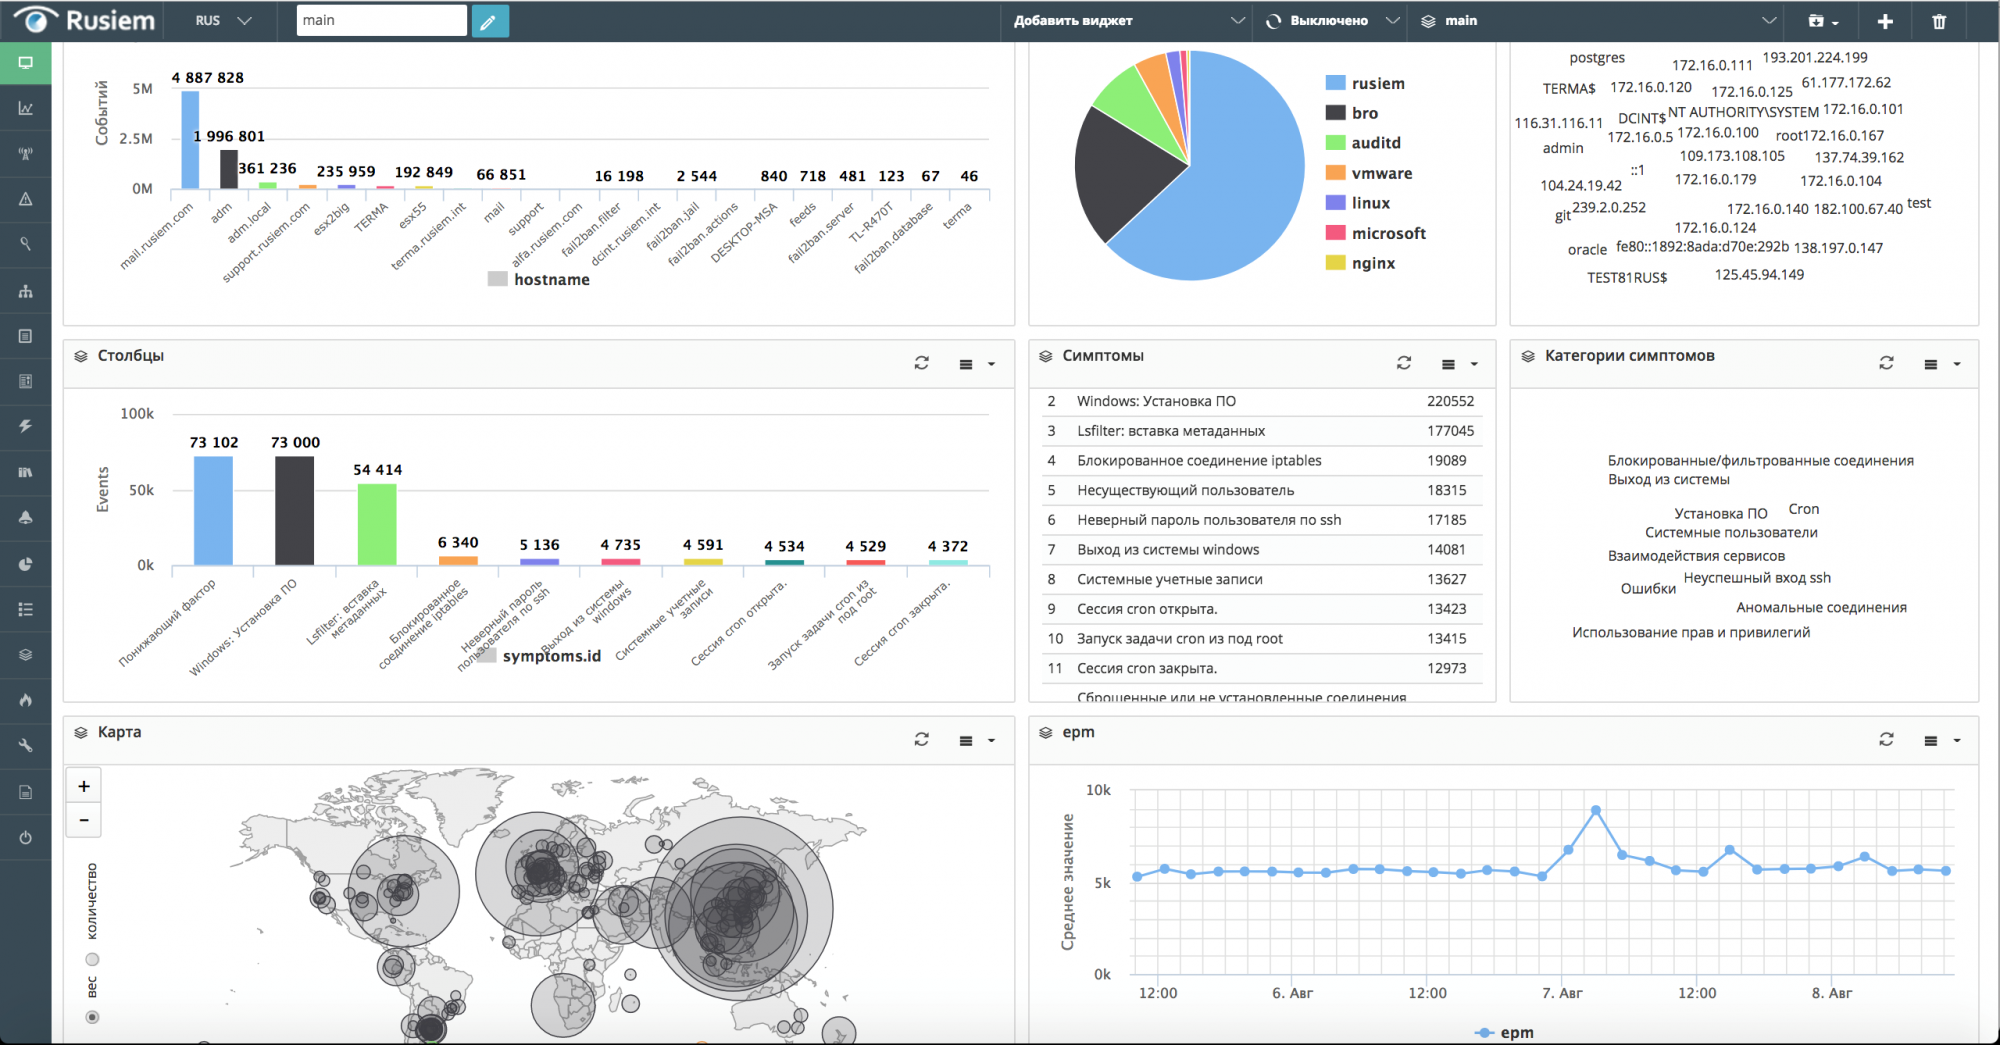Click the 73 102 blue bar in Столбцы chart
Viewport: 2000px width, 1045px height.
(213, 511)
